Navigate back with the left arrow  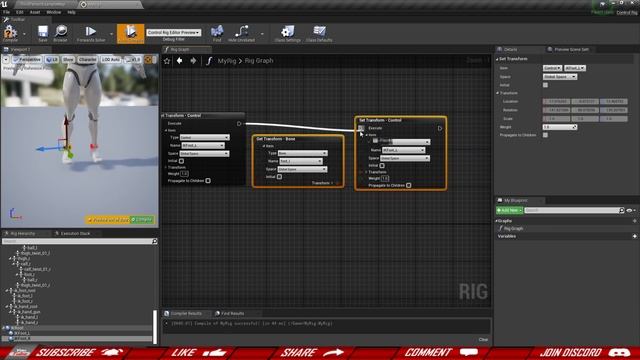click(x=180, y=61)
